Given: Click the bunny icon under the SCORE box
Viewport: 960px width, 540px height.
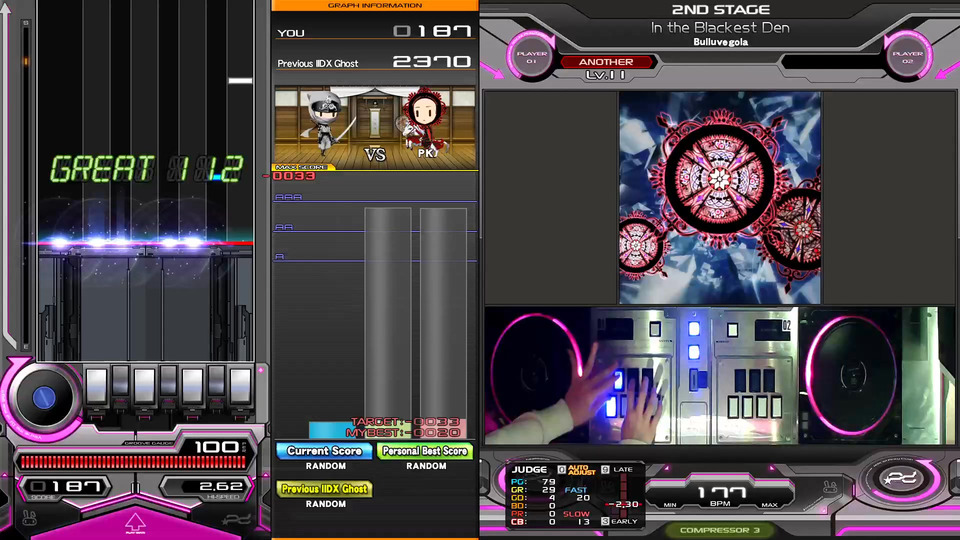Looking at the screenshot, I should tap(29, 518).
